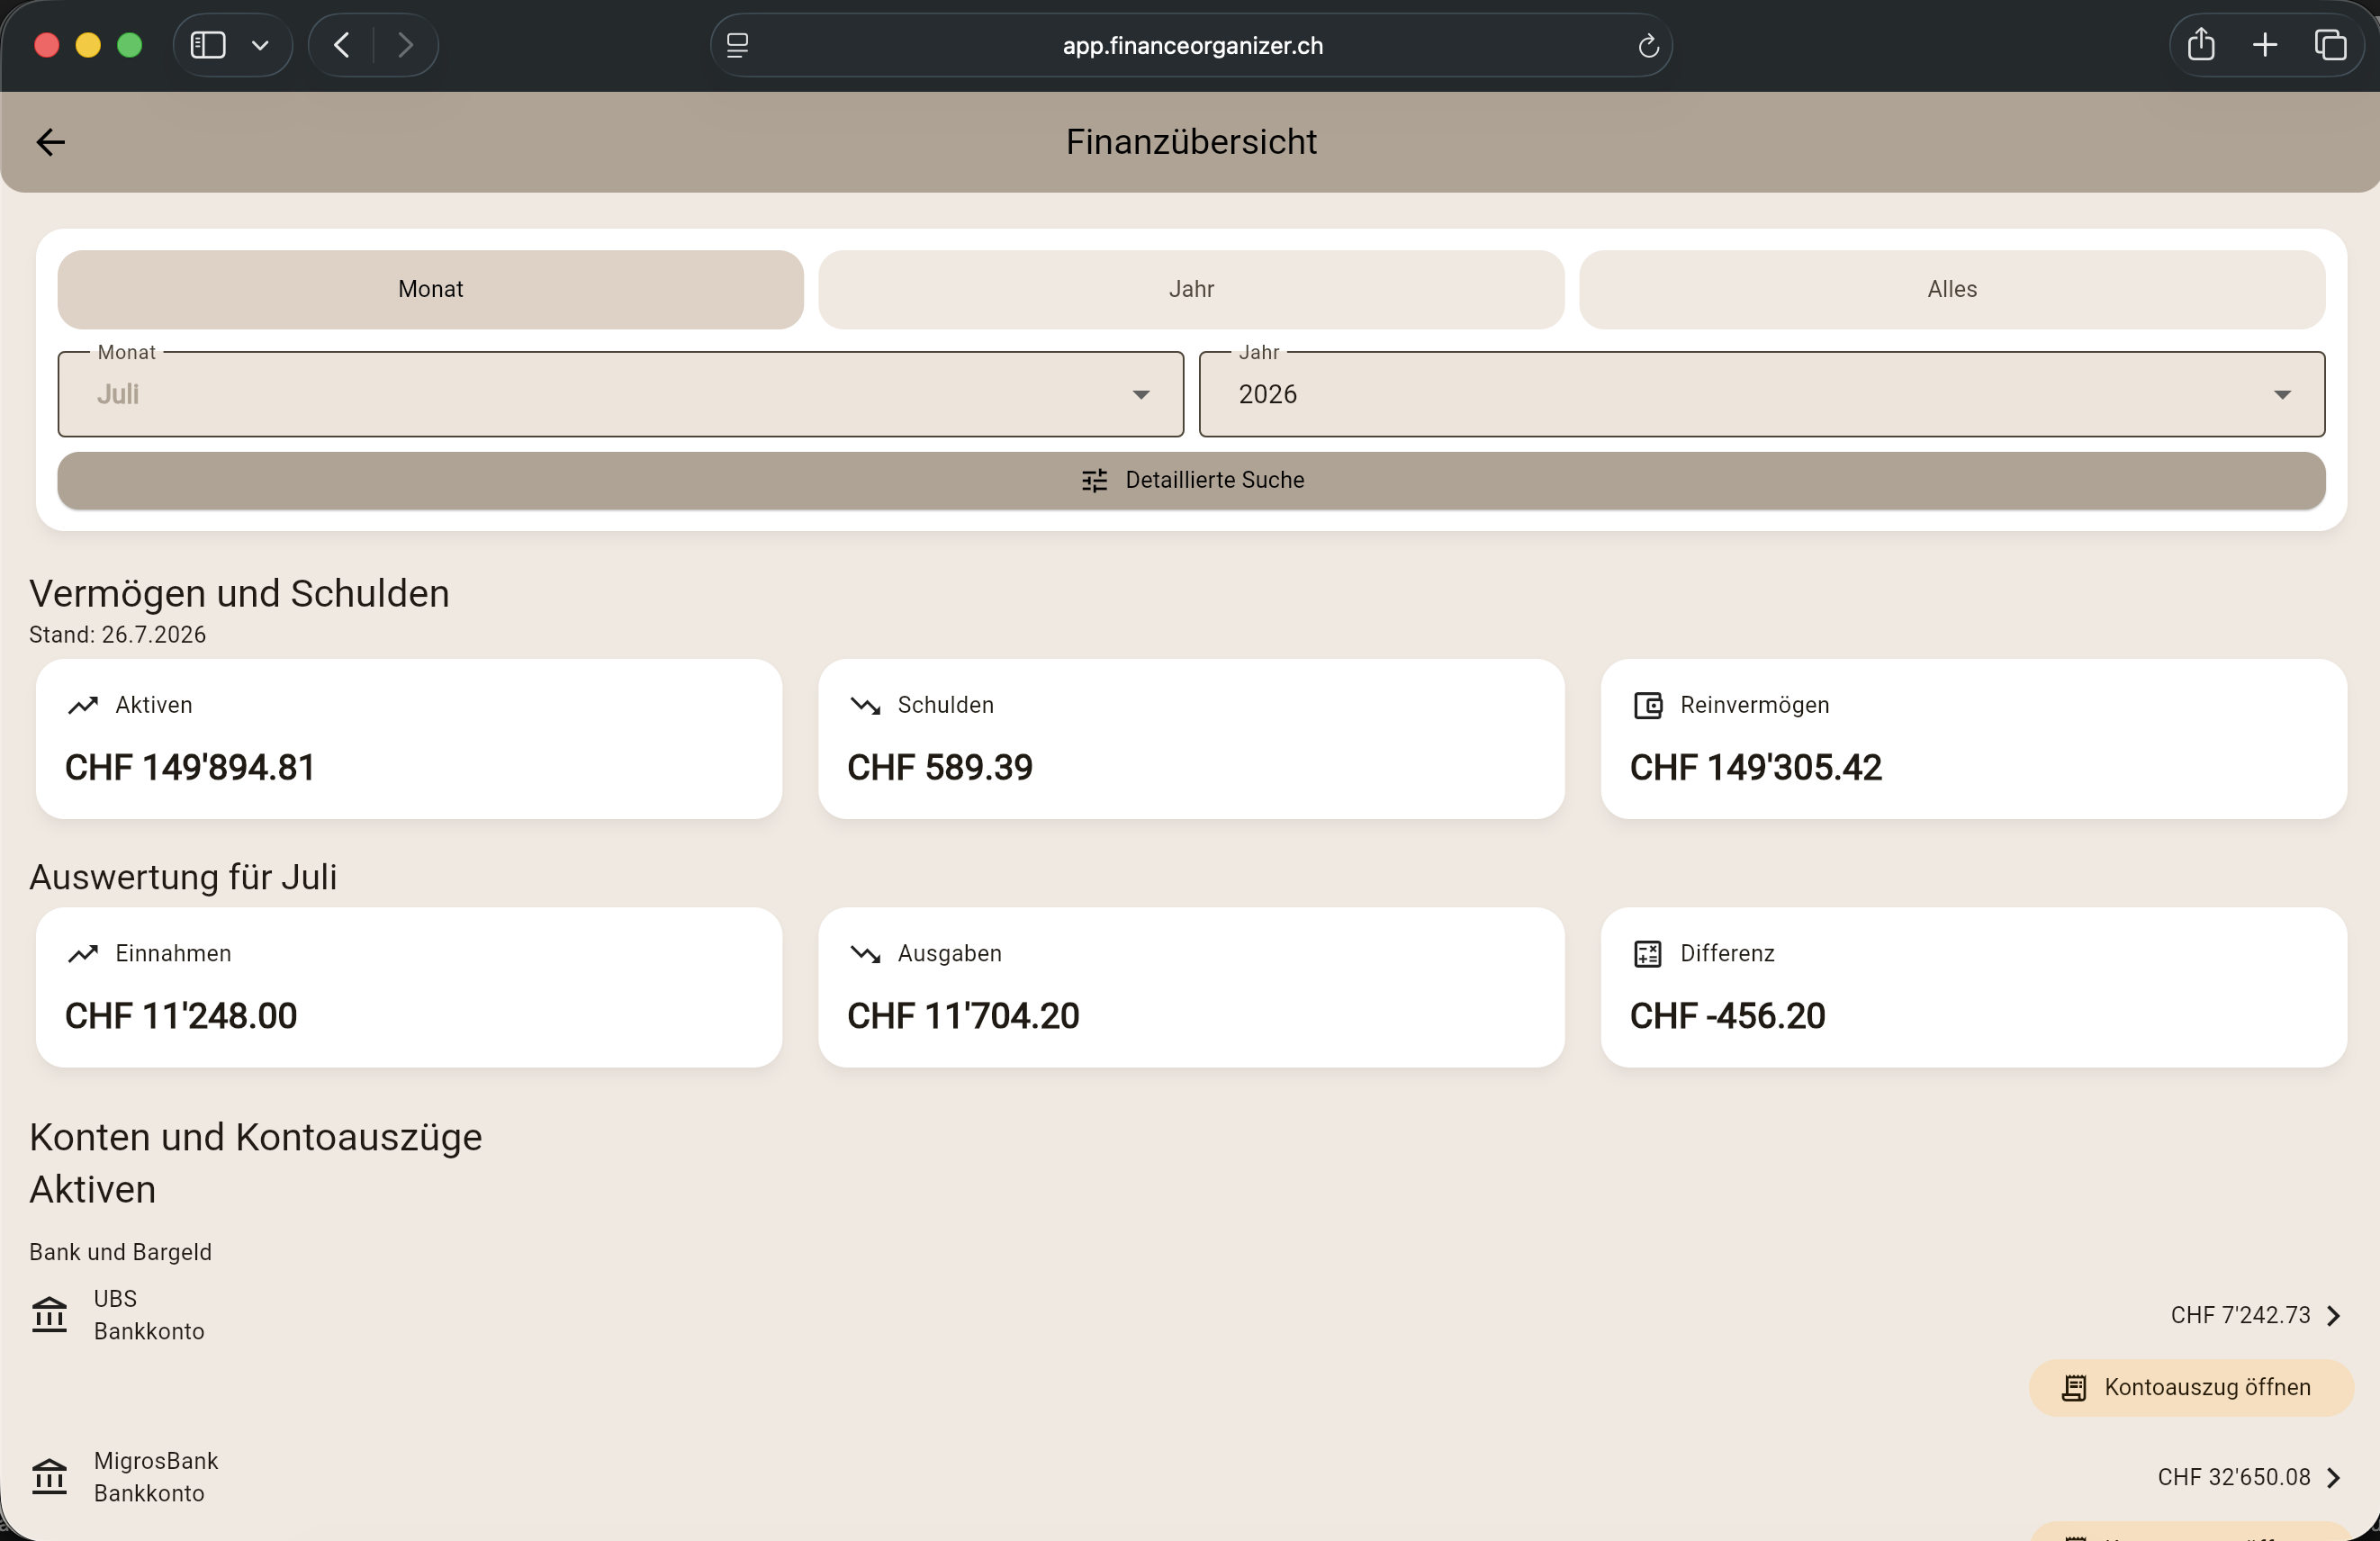Image resolution: width=2380 pixels, height=1541 pixels.
Task: Open sidebar options chevron in browser toolbar
Action: (260, 45)
